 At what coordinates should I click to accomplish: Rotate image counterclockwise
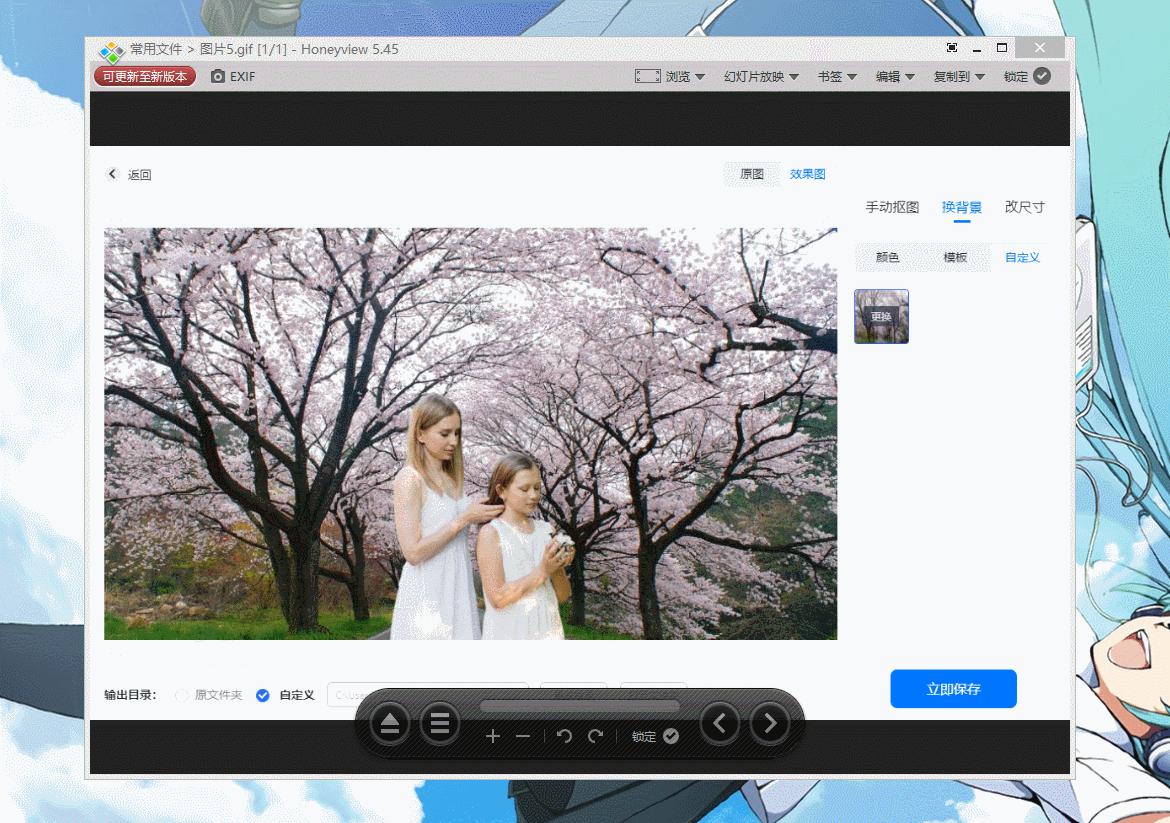point(564,737)
